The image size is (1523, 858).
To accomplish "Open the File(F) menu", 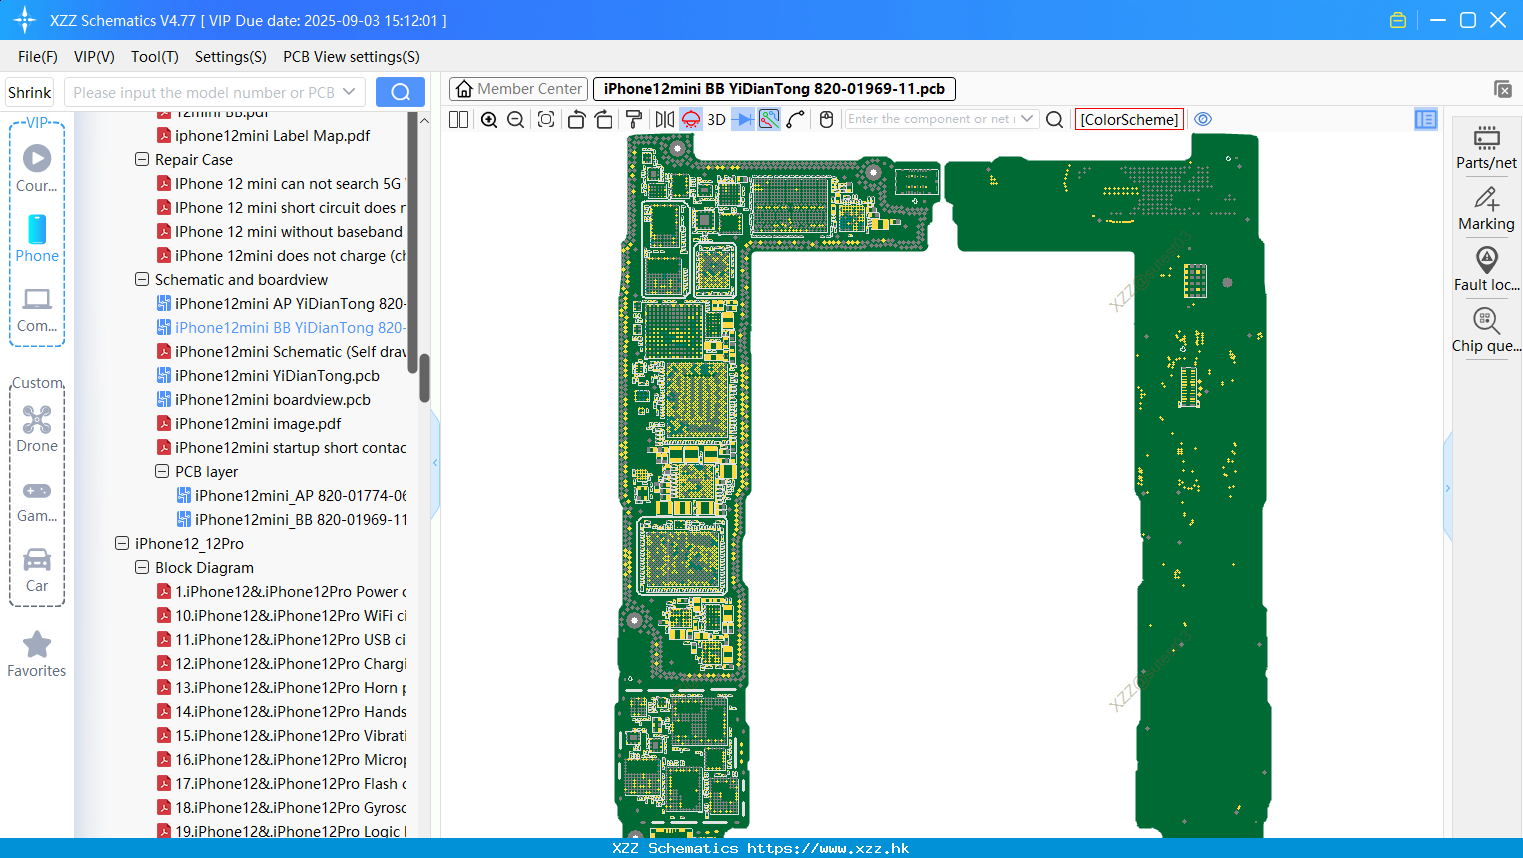I will [x=38, y=57].
